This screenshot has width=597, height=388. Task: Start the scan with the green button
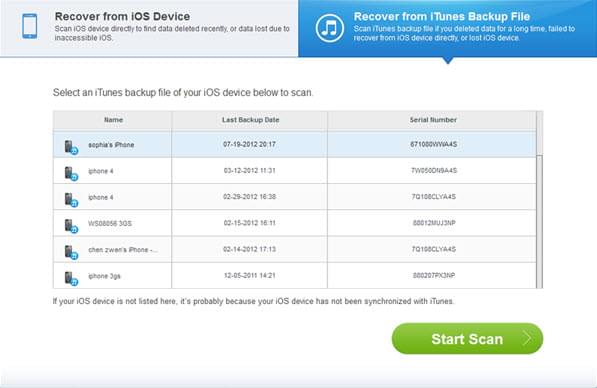tap(467, 339)
